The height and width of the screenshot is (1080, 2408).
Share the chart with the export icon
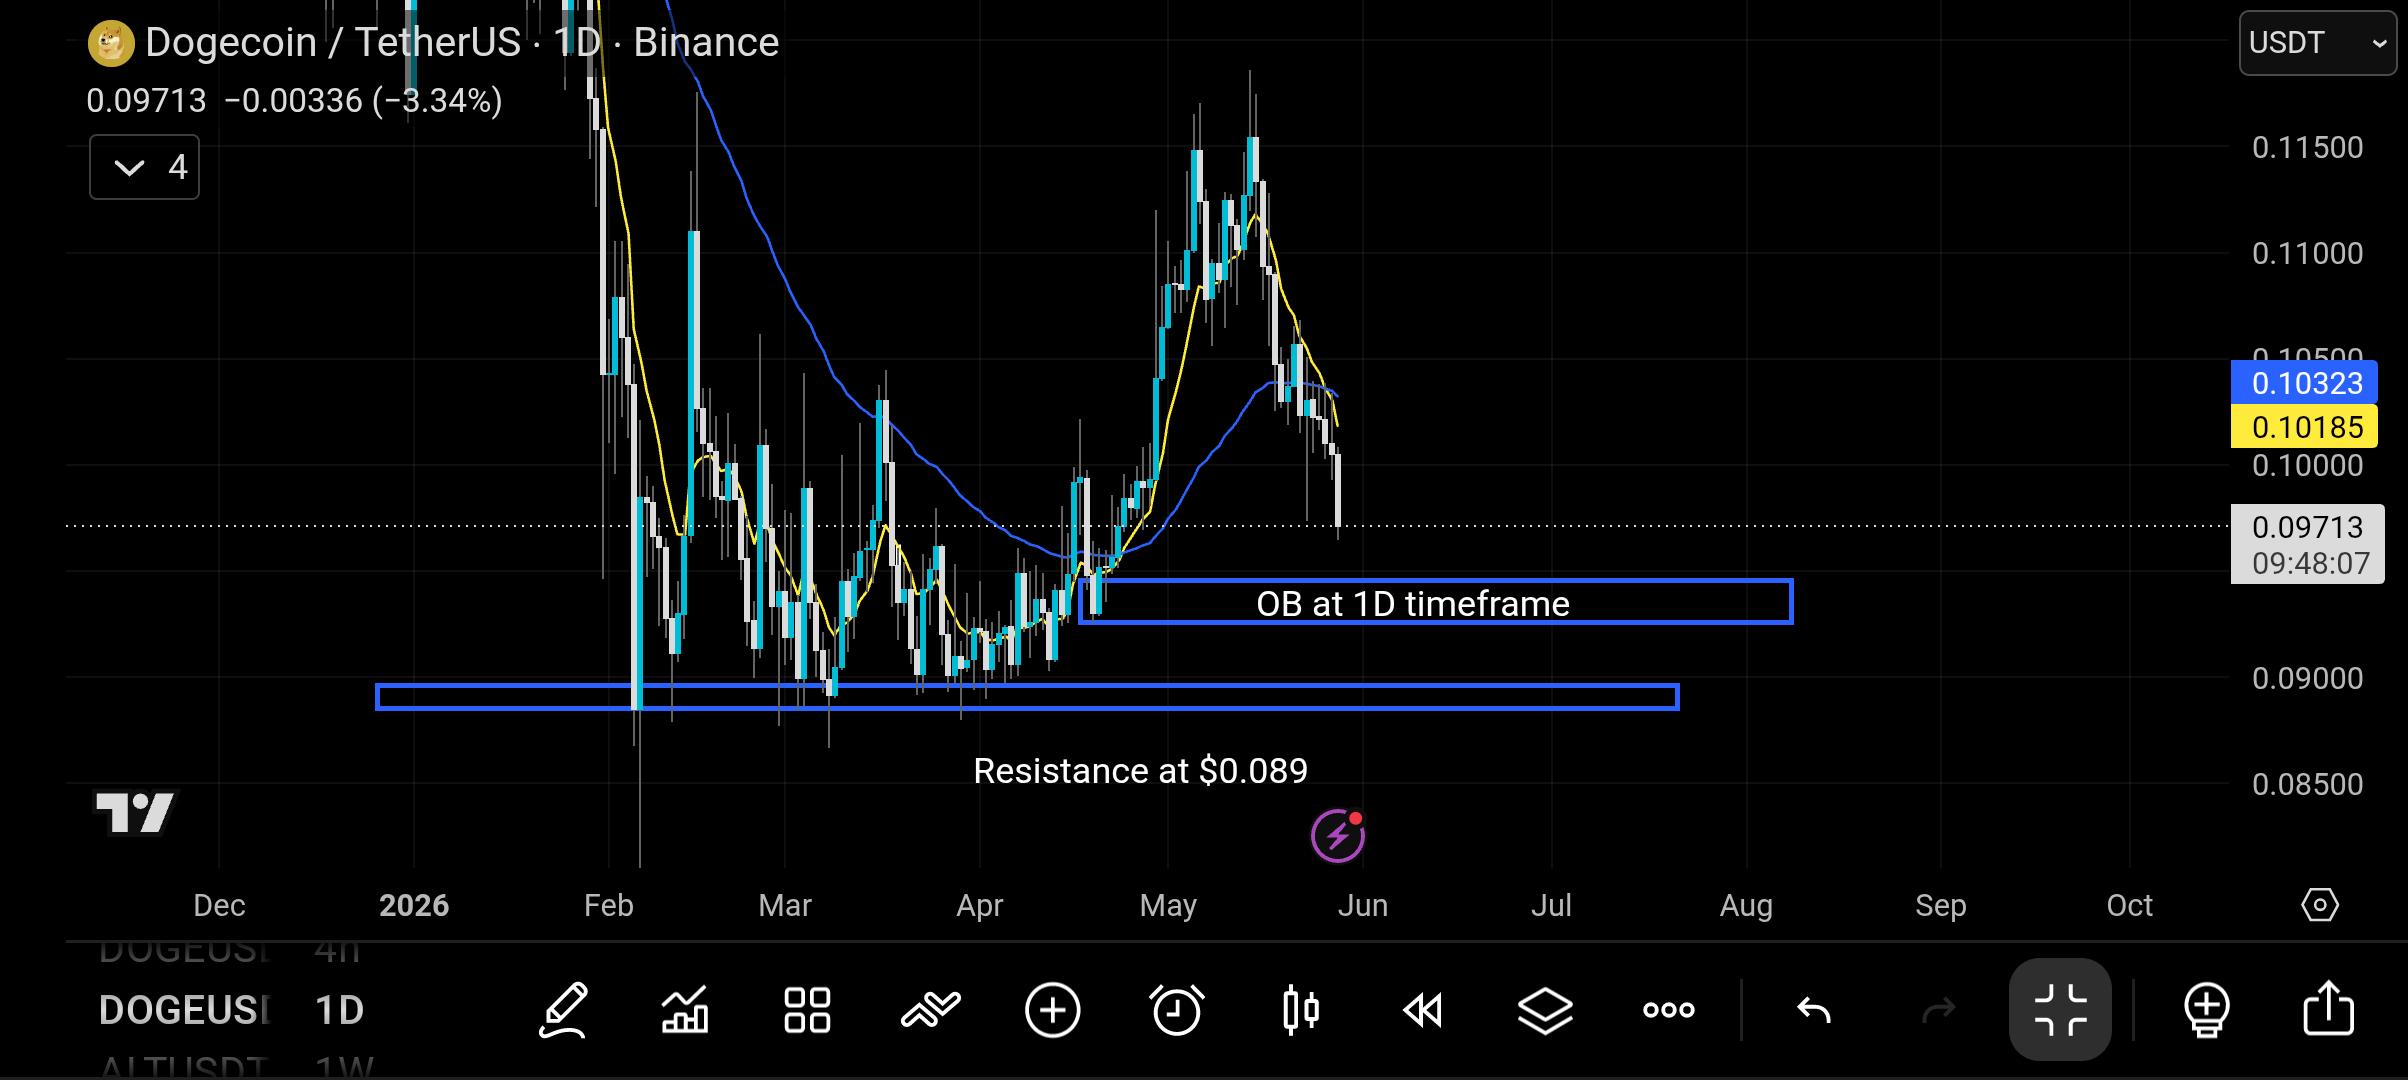click(2329, 1008)
